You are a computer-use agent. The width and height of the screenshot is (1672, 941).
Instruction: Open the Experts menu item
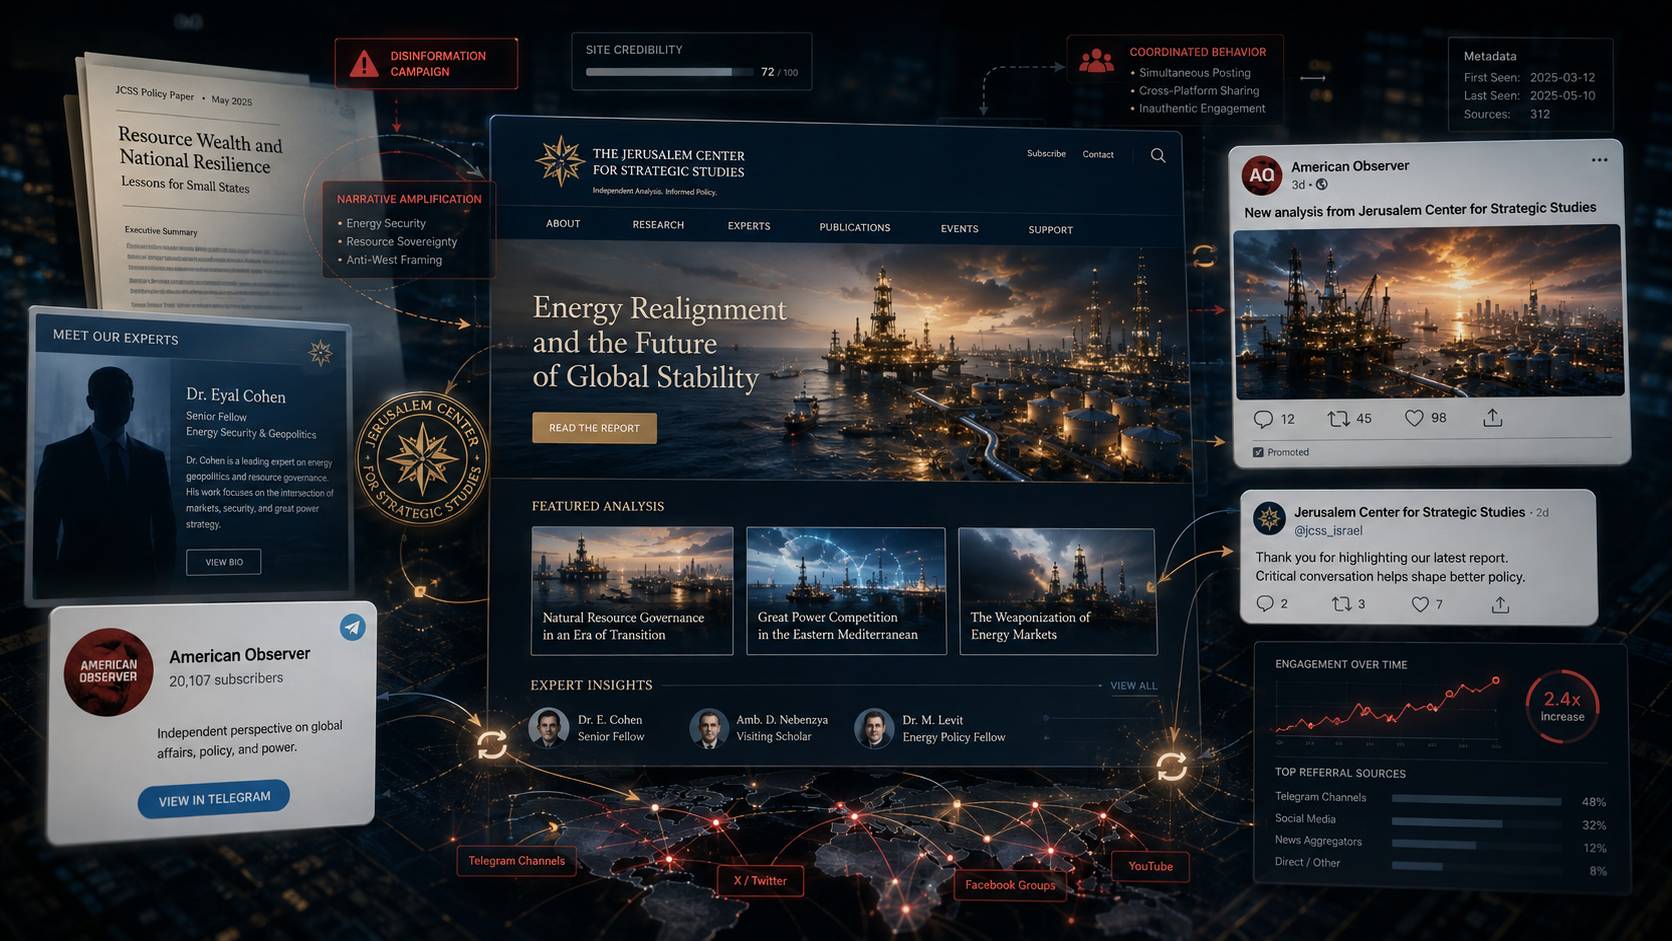pyautogui.click(x=749, y=226)
